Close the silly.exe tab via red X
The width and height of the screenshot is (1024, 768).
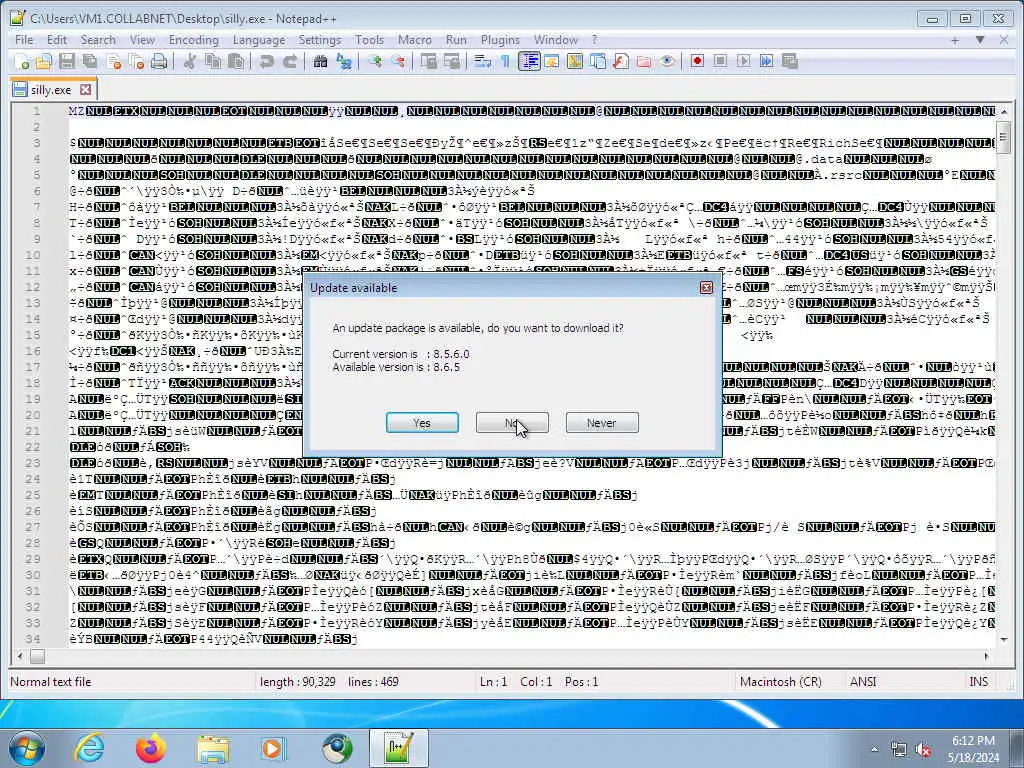(86, 89)
